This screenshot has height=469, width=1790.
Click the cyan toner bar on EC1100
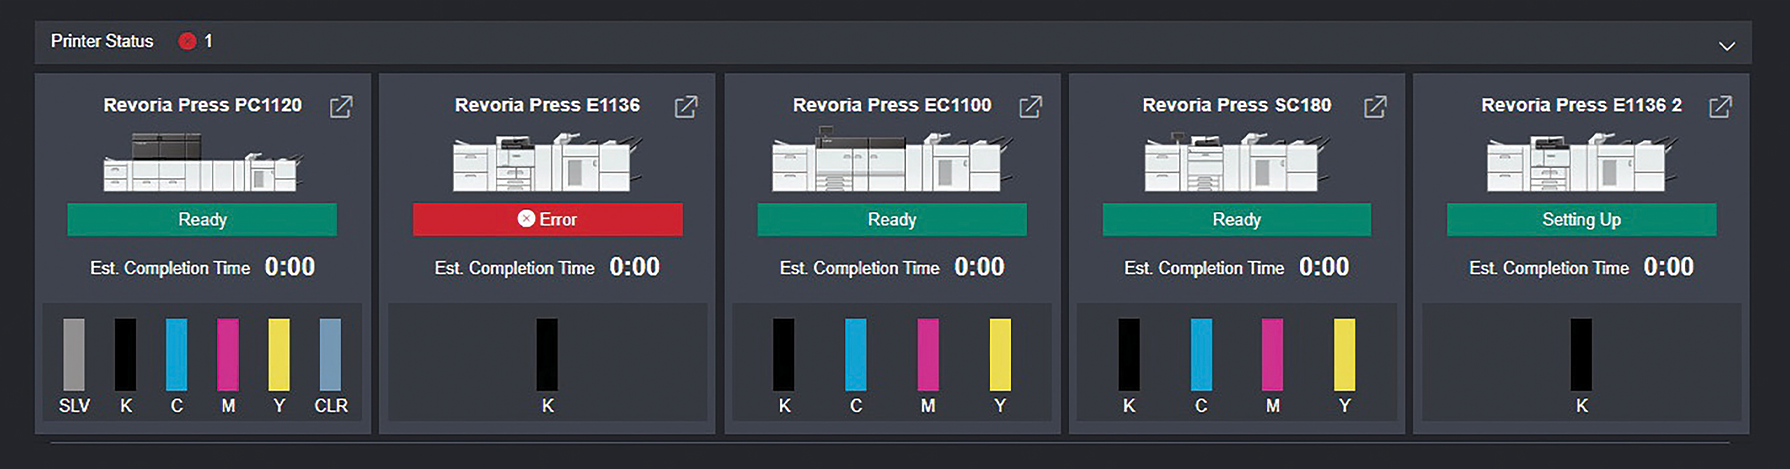click(x=856, y=354)
